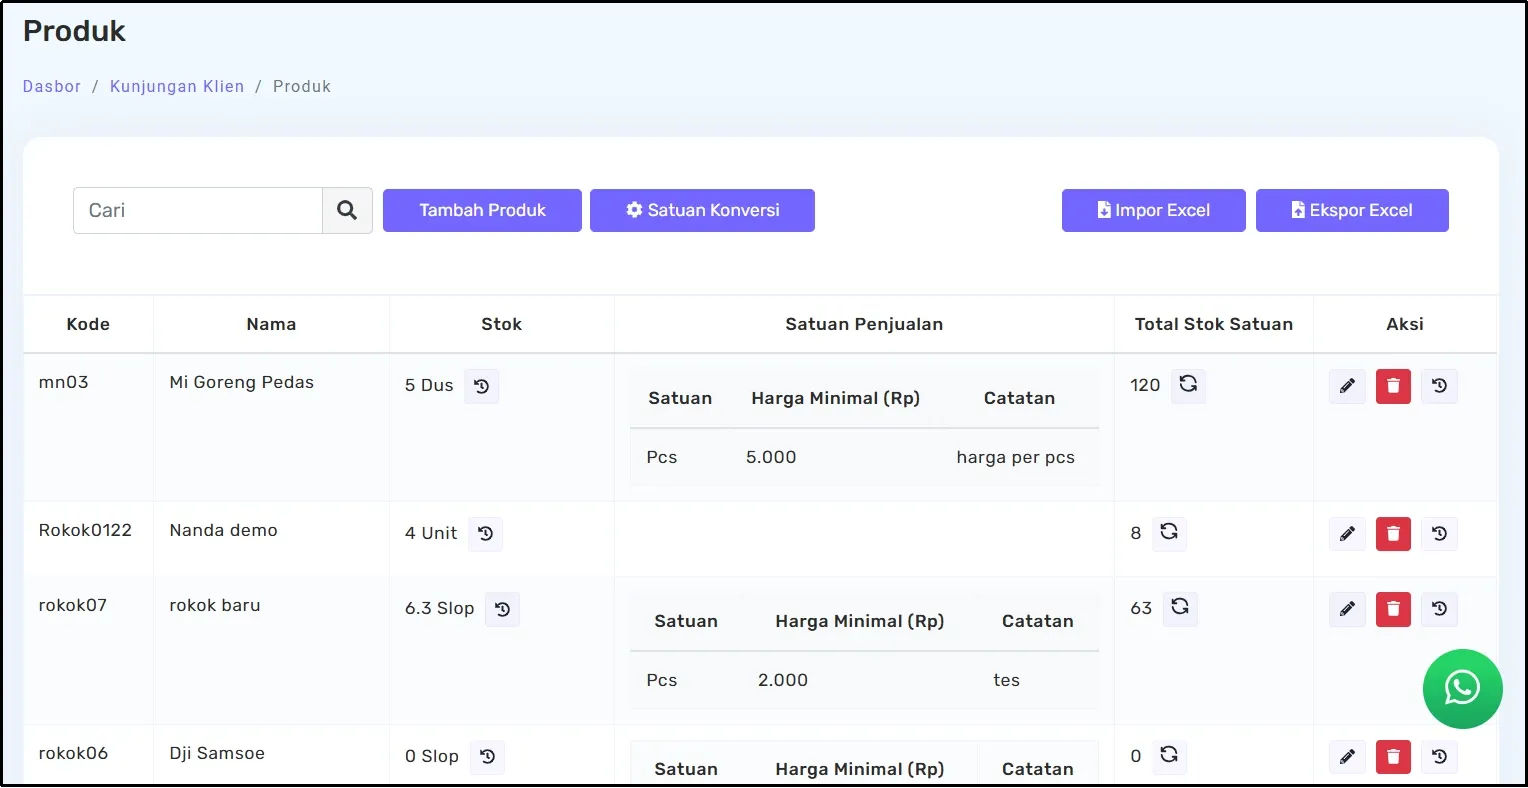Click the 6.3 Slop stock value

[439, 608]
